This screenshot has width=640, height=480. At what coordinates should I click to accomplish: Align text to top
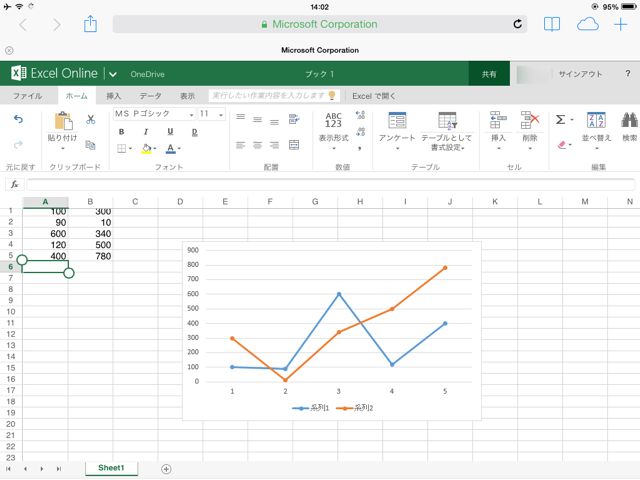(241, 117)
